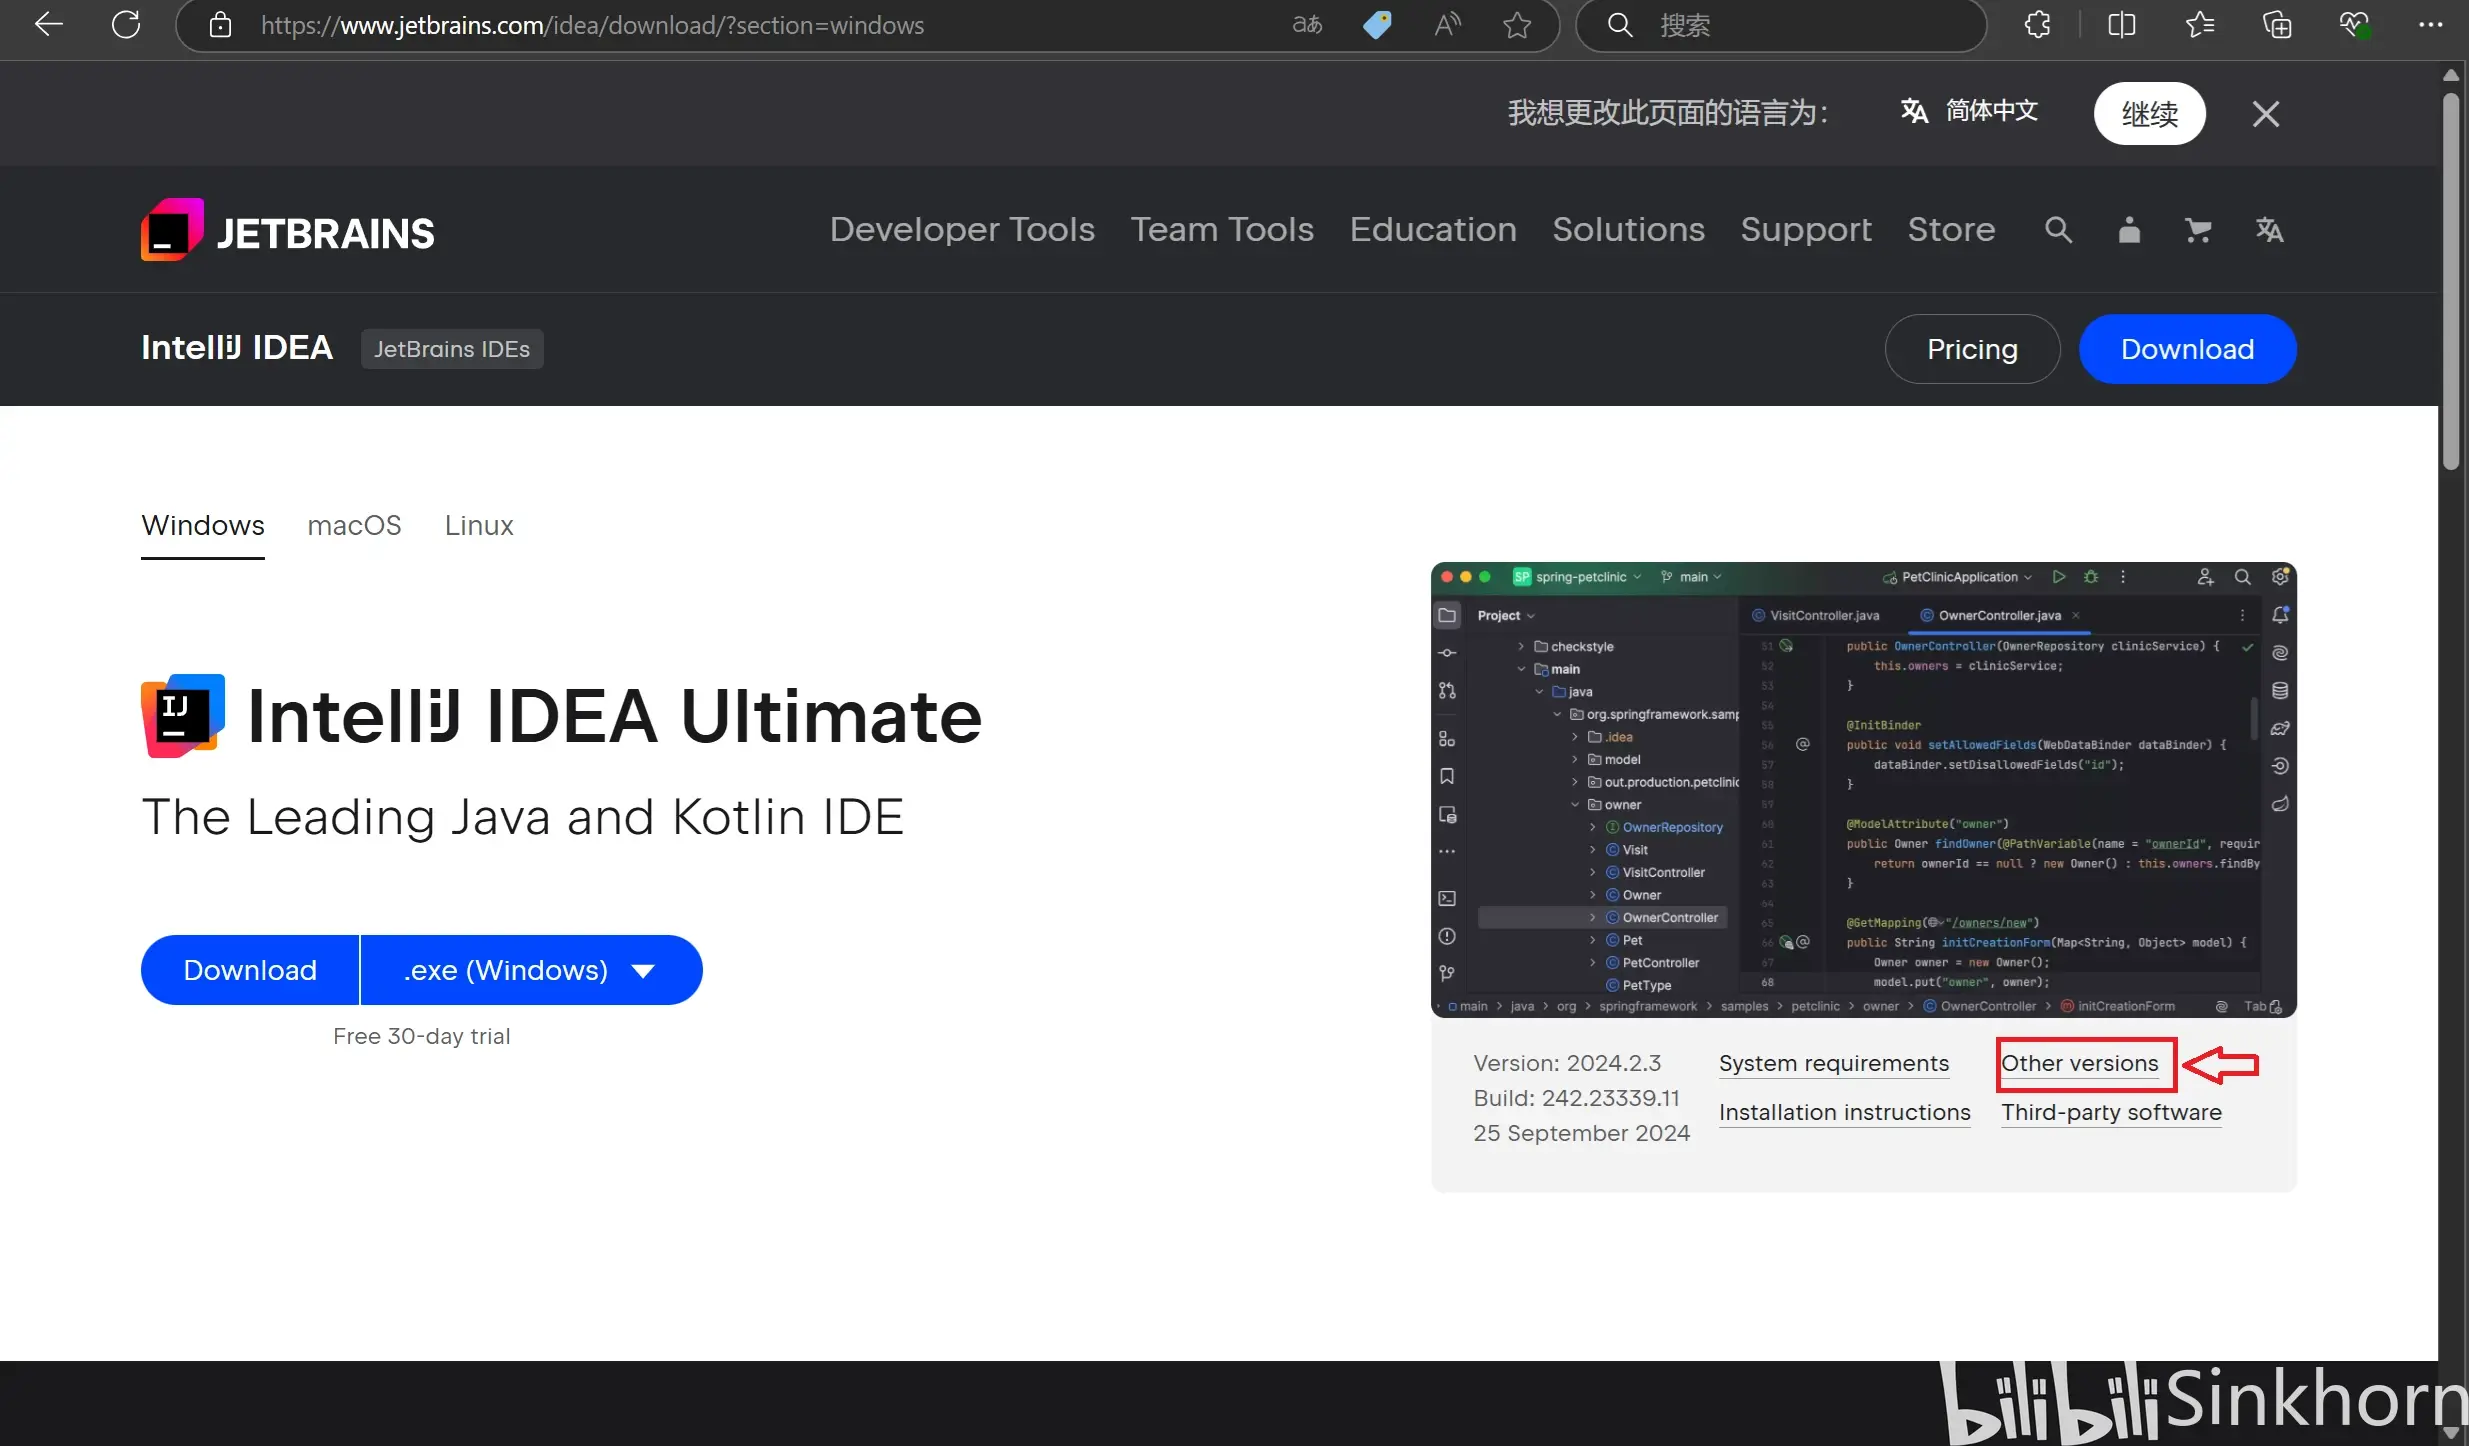
Task: Click the Download button in the product header
Action: [x=2187, y=349]
